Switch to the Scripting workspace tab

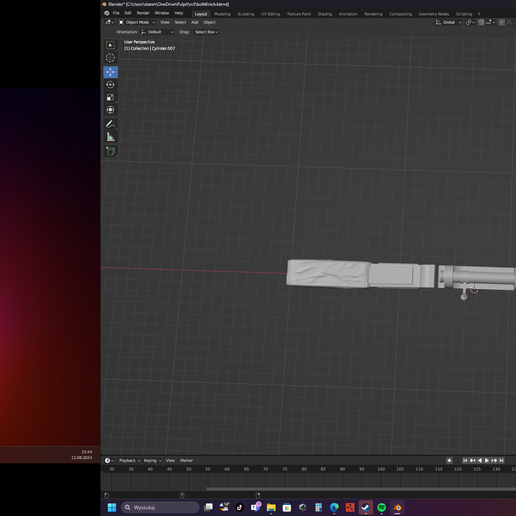(464, 14)
